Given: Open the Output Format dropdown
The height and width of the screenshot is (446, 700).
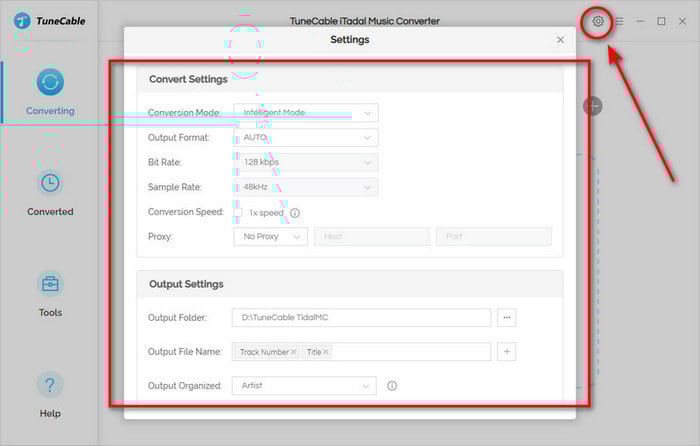Looking at the screenshot, I should (306, 138).
